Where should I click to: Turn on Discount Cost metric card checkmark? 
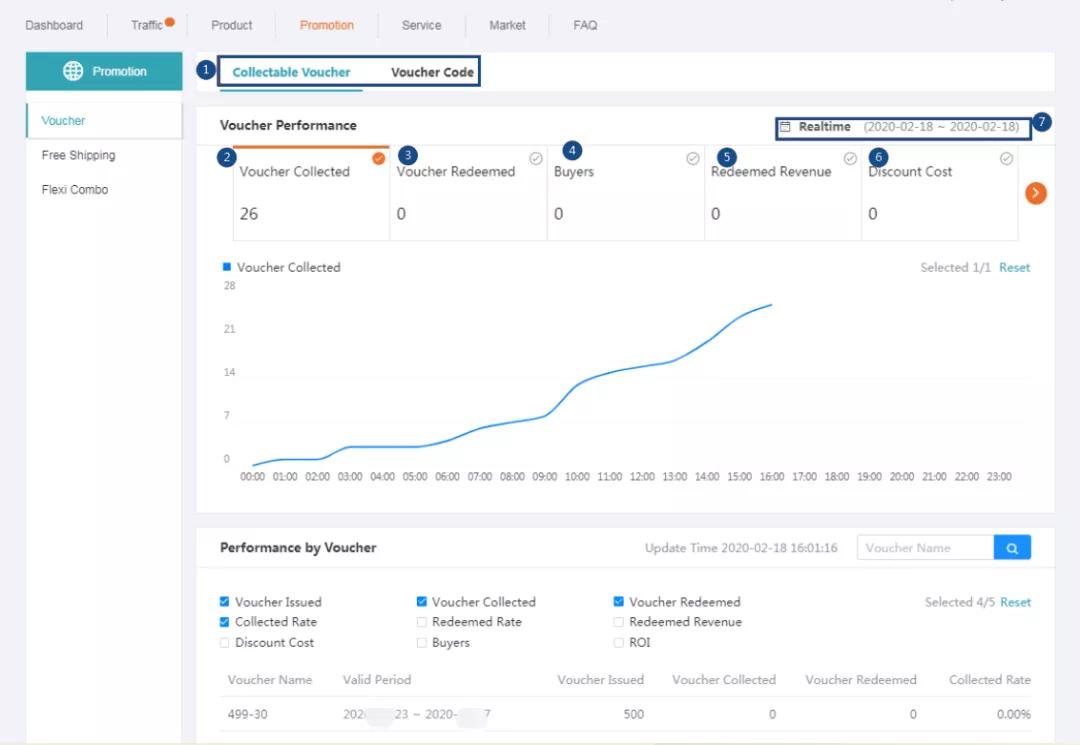point(1006,158)
